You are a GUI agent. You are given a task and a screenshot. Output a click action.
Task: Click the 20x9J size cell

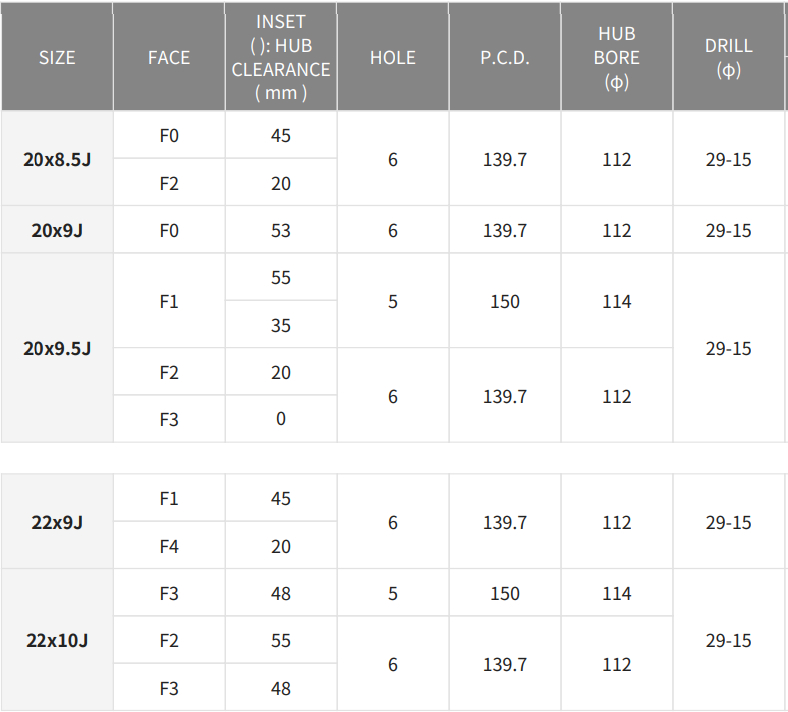57,230
